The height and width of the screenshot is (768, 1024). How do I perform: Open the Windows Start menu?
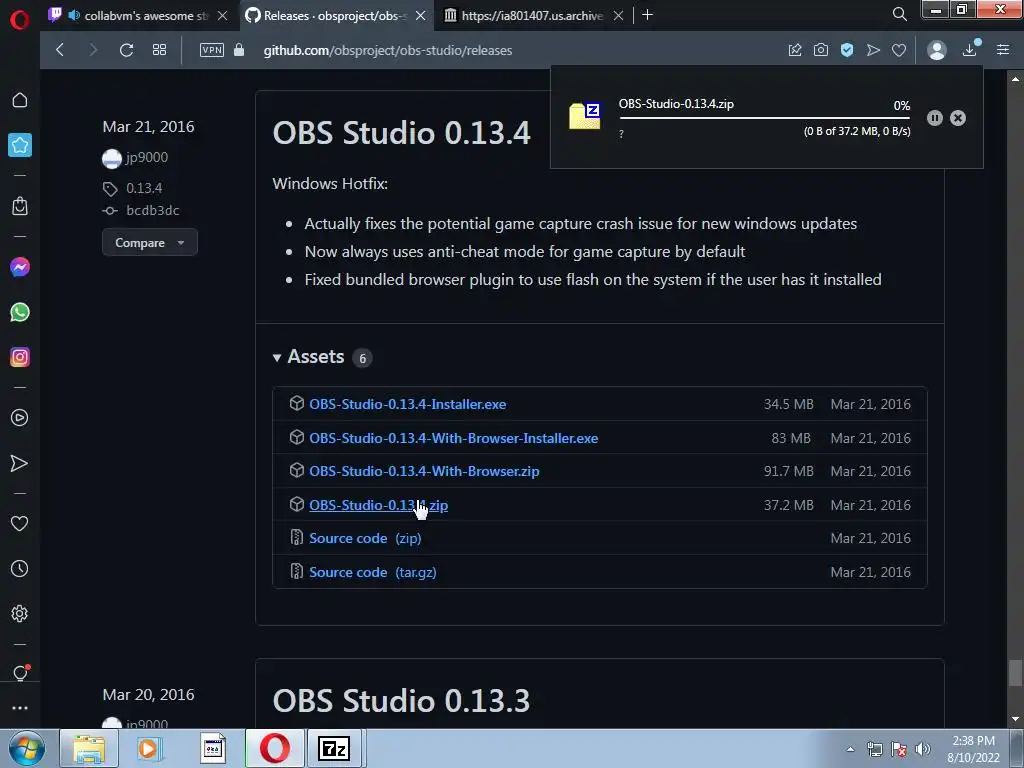point(26,748)
